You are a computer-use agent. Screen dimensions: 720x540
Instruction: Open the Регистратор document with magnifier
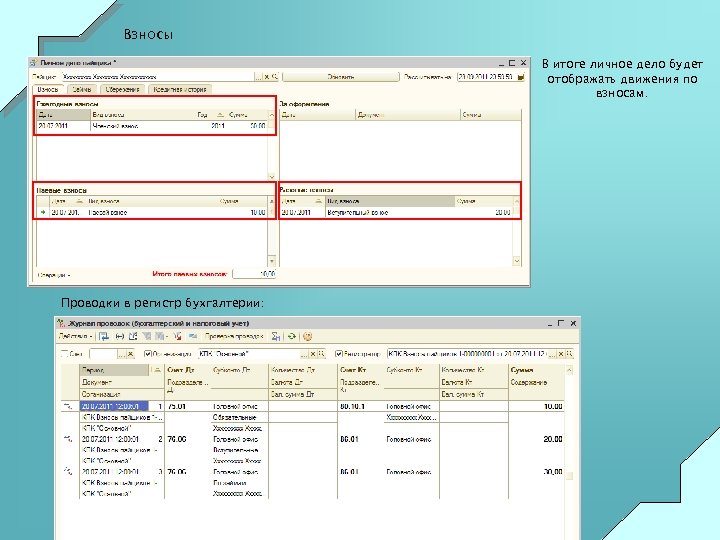pyautogui.click(x=569, y=354)
